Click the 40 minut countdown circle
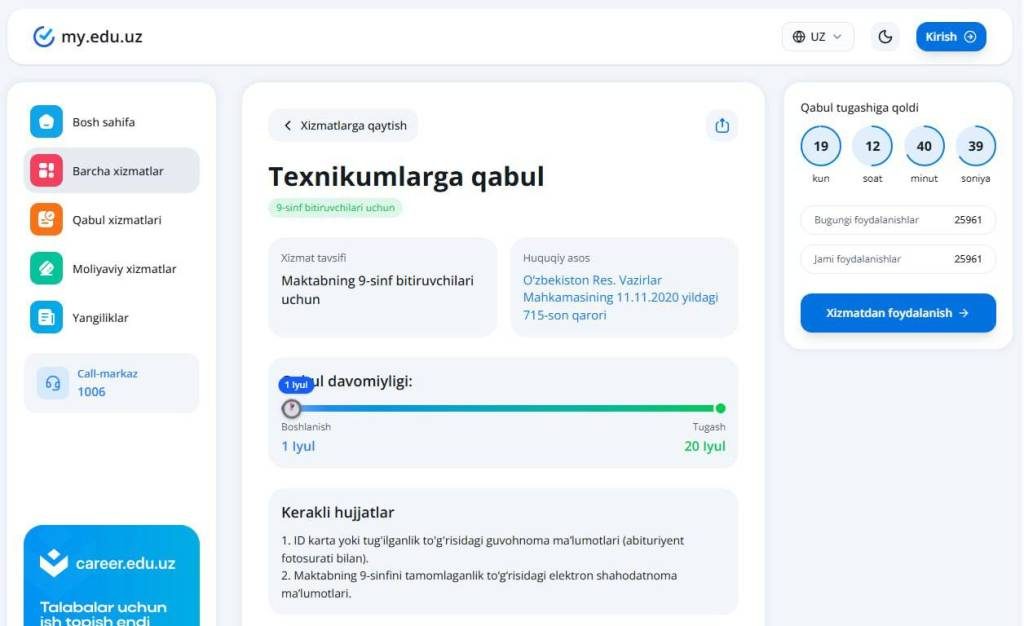The width and height of the screenshot is (1024, 626). (924, 146)
